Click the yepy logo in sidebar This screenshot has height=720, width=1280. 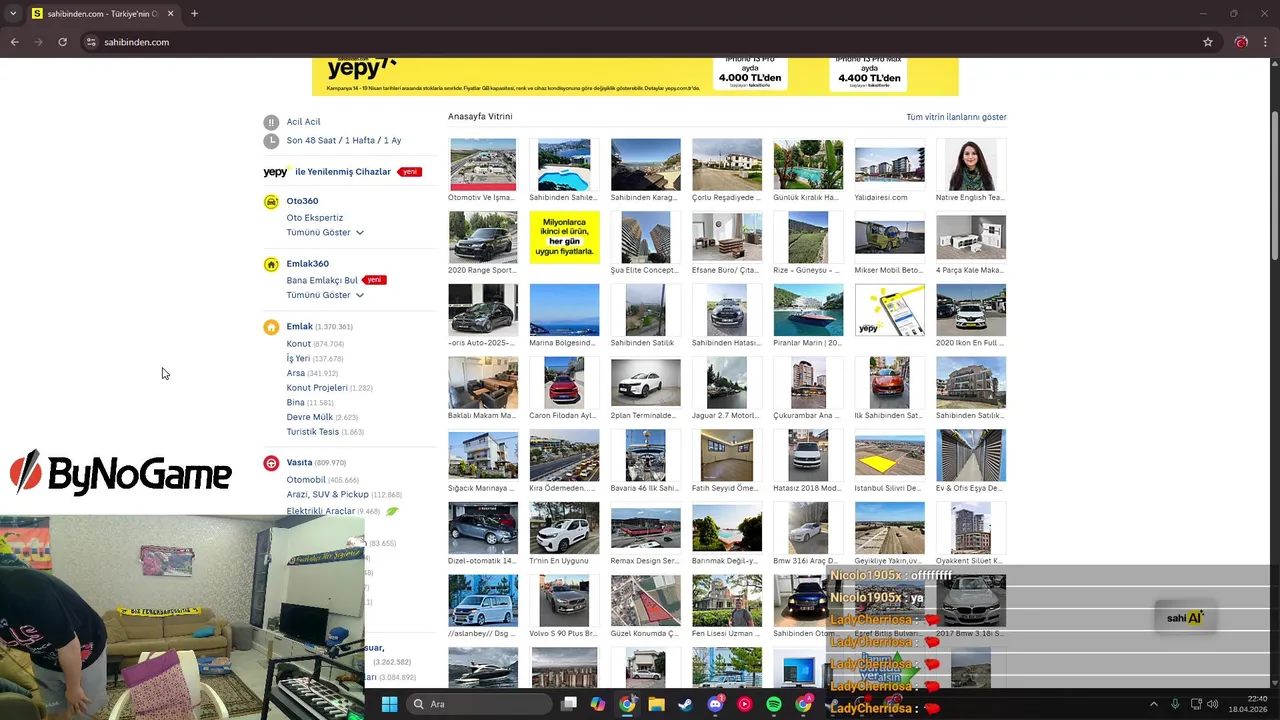(276, 172)
